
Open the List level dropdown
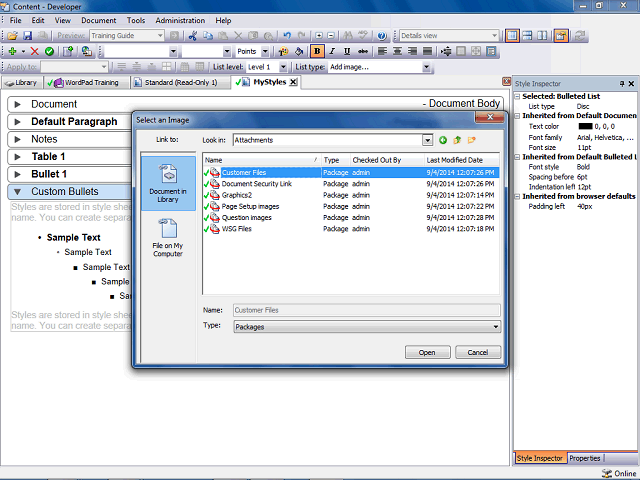click(x=283, y=67)
